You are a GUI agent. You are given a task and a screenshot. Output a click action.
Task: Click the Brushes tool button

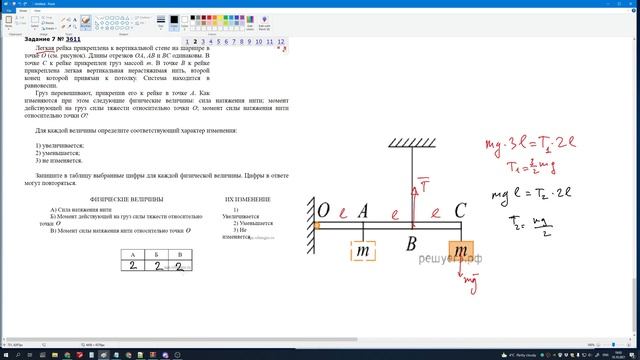(85, 20)
